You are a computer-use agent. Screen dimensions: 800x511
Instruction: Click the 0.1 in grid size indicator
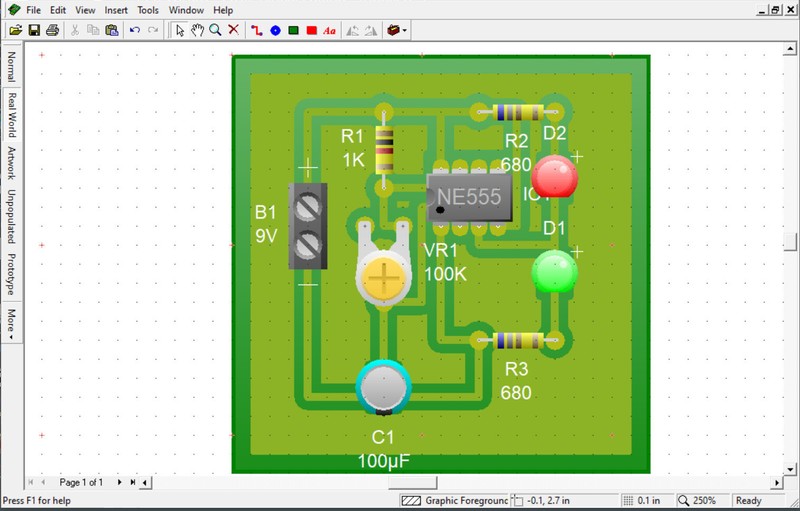(647, 500)
